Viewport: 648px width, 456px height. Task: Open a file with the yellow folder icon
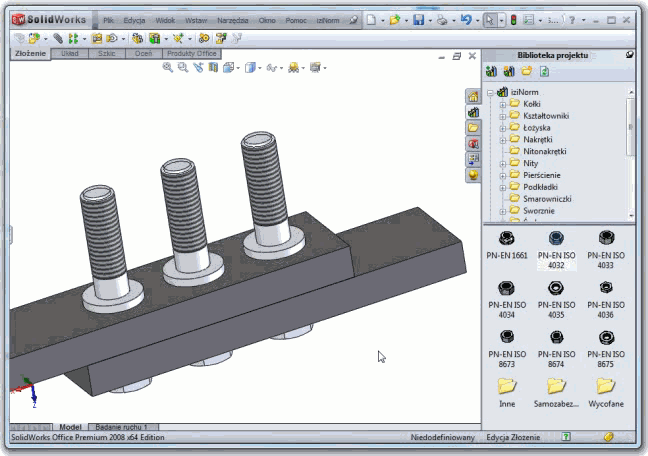click(x=395, y=20)
